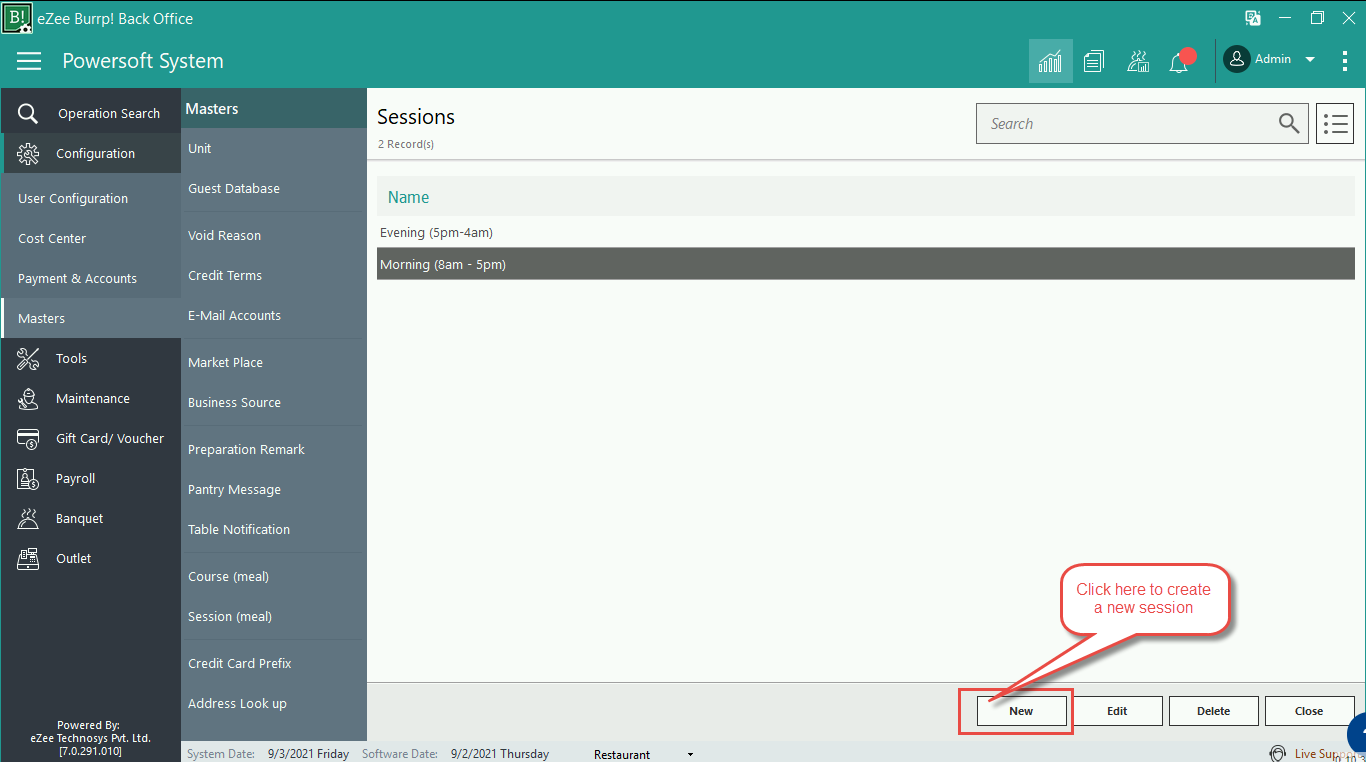The height and width of the screenshot is (762, 1366).
Task: Click New to create a session
Action: [x=1021, y=711]
